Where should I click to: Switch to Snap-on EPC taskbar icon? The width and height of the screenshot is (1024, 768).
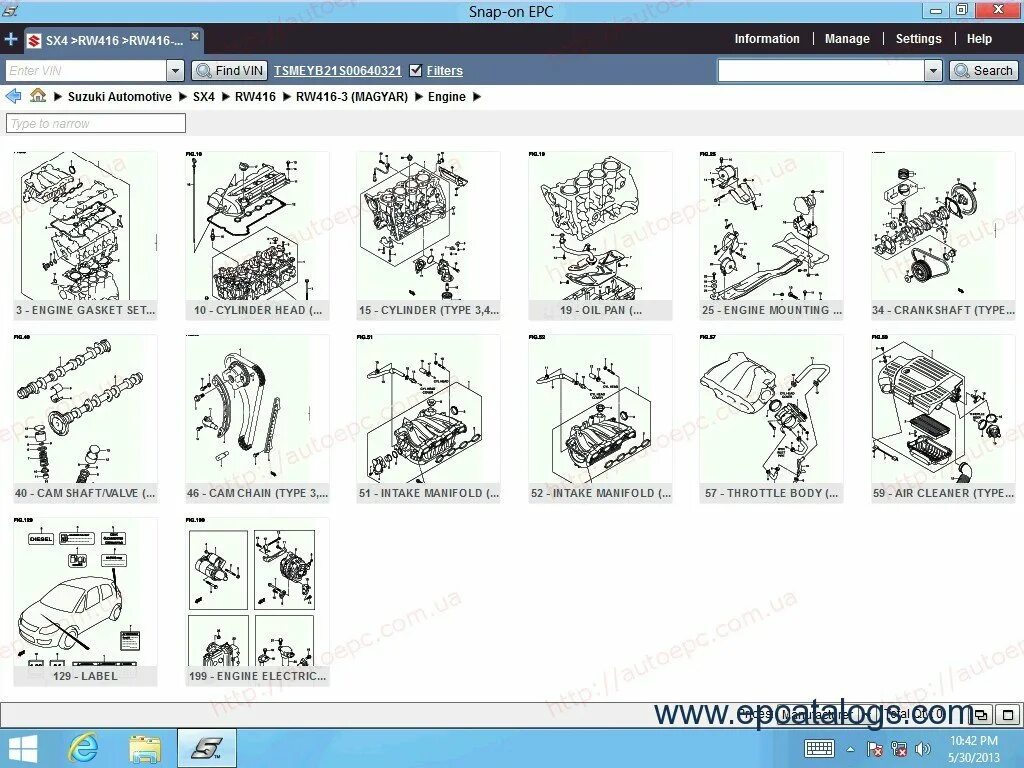[207, 748]
